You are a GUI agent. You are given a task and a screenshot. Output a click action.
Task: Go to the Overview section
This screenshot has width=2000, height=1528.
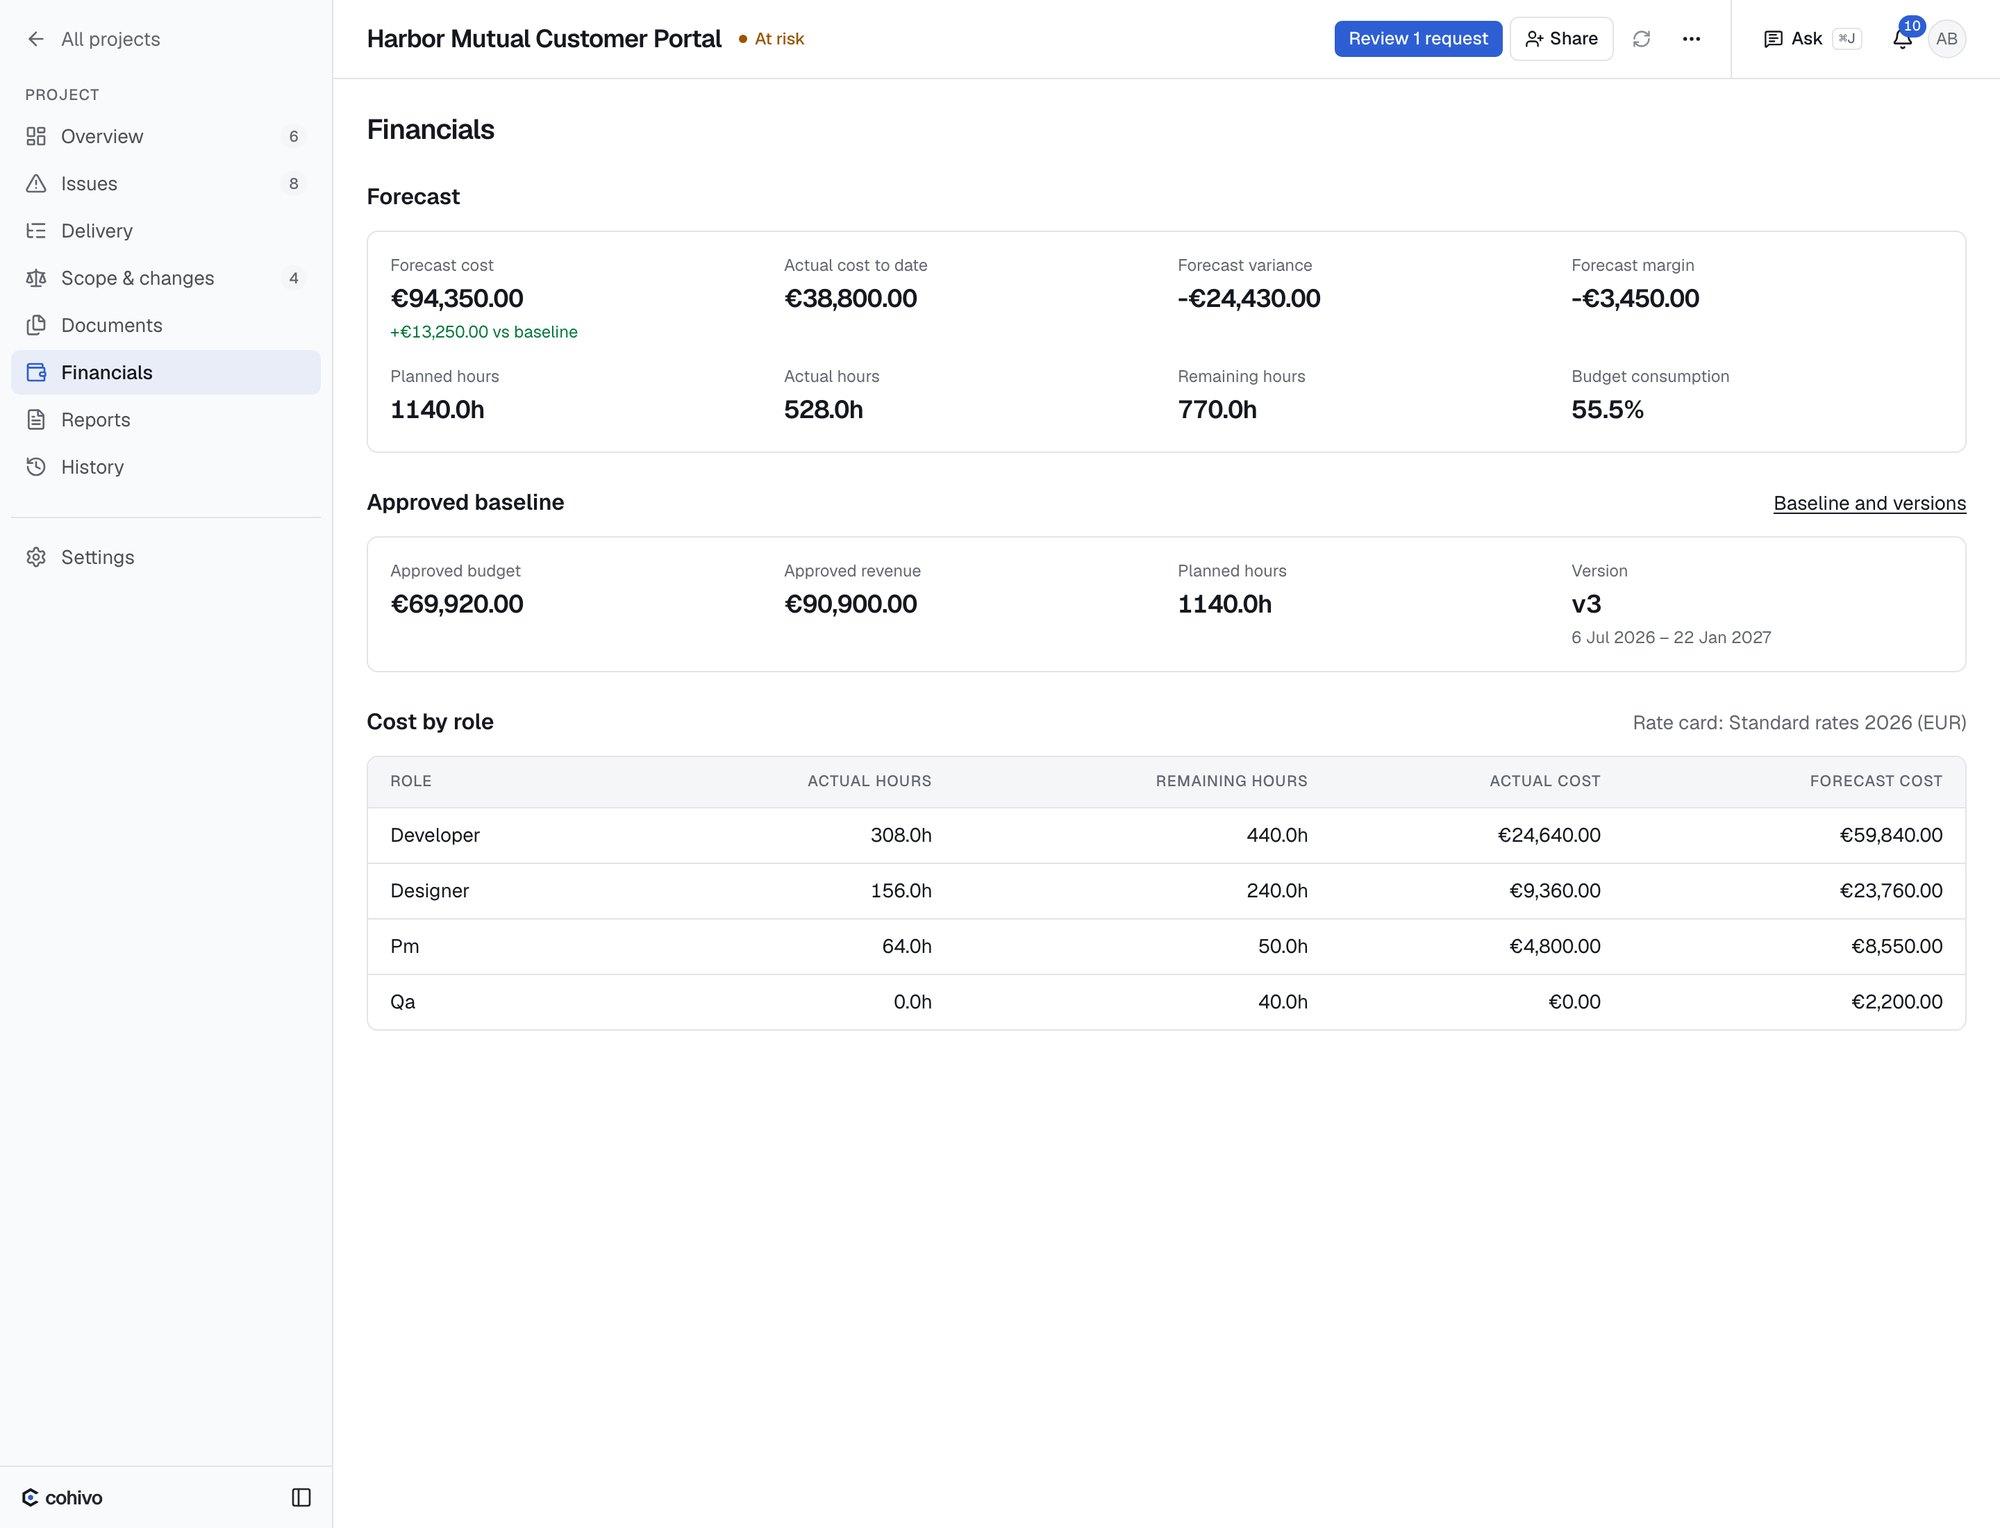pos(166,136)
